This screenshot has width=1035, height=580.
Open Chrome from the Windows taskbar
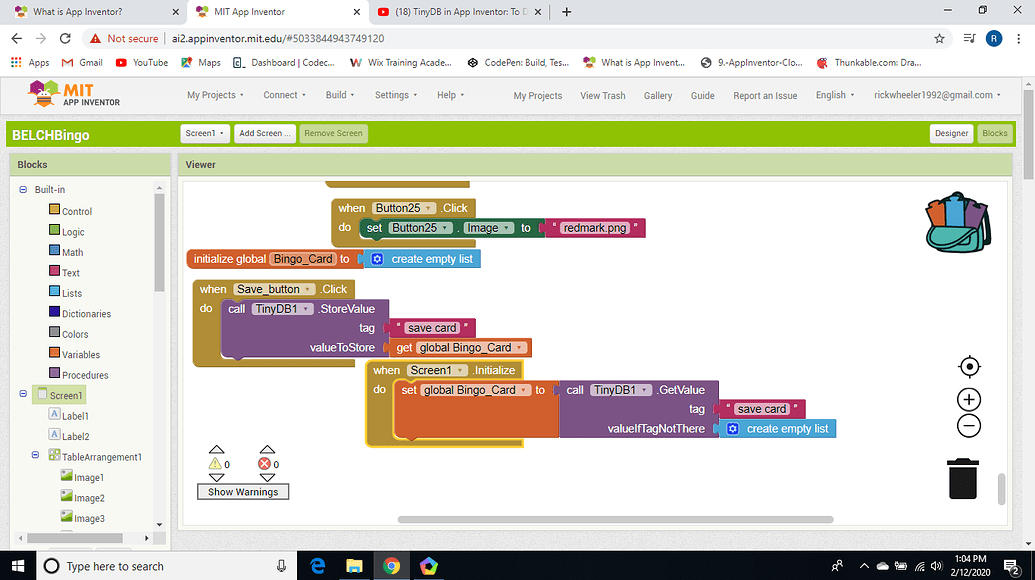tap(391, 566)
